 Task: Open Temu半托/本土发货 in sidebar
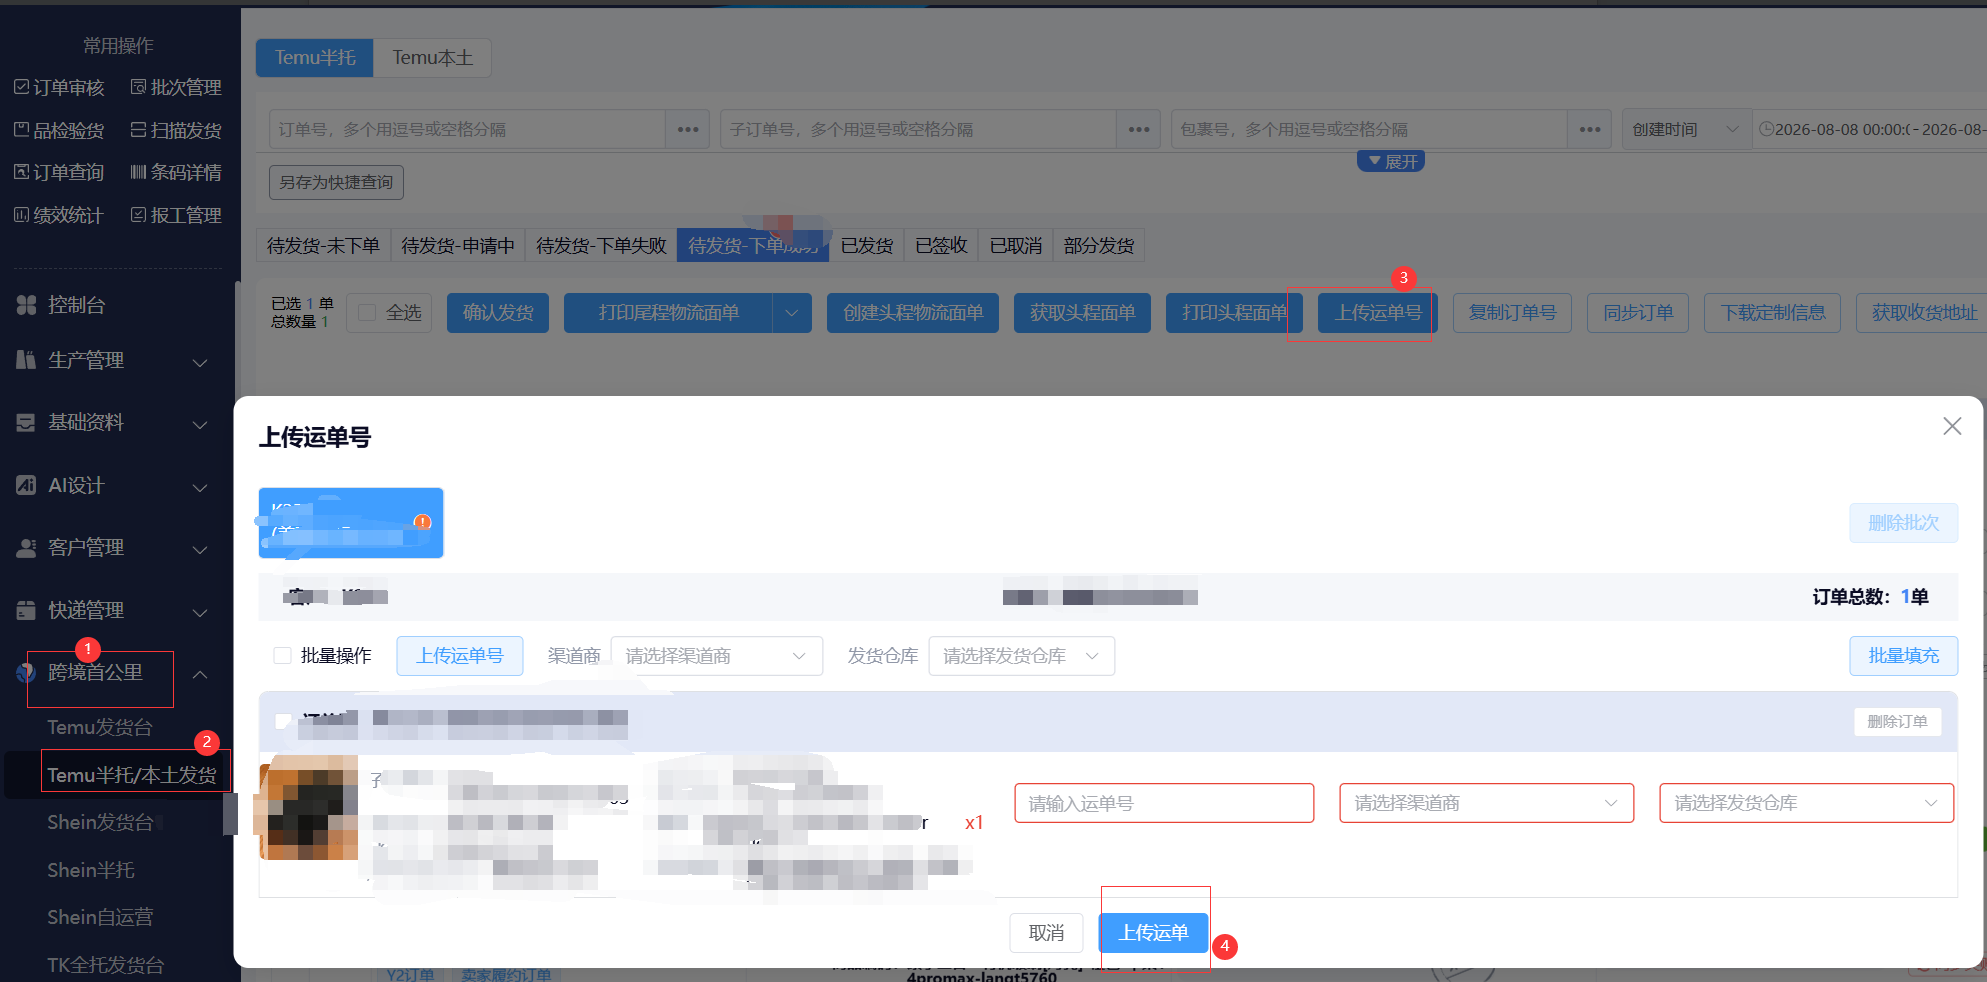(x=132, y=775)
